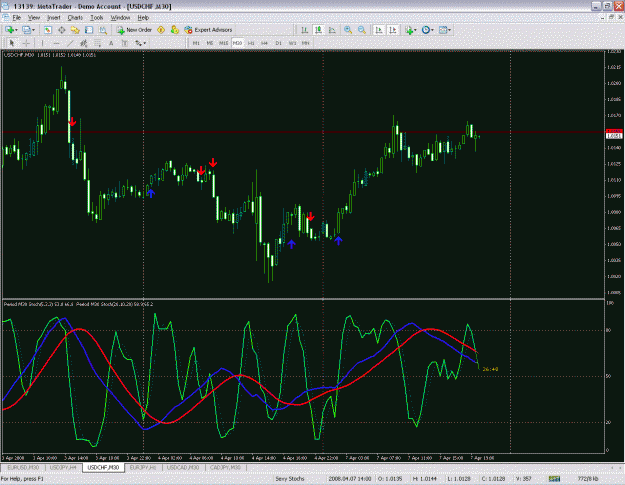The image size is (625, 485).
Task: Zoom in on the chart
Action: (348, 30)
